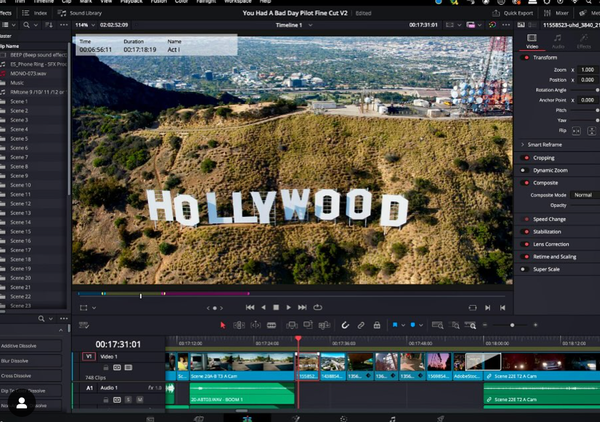600x422 pixels.
Task: Click the V1 track destination button
Action: (89, 357)
